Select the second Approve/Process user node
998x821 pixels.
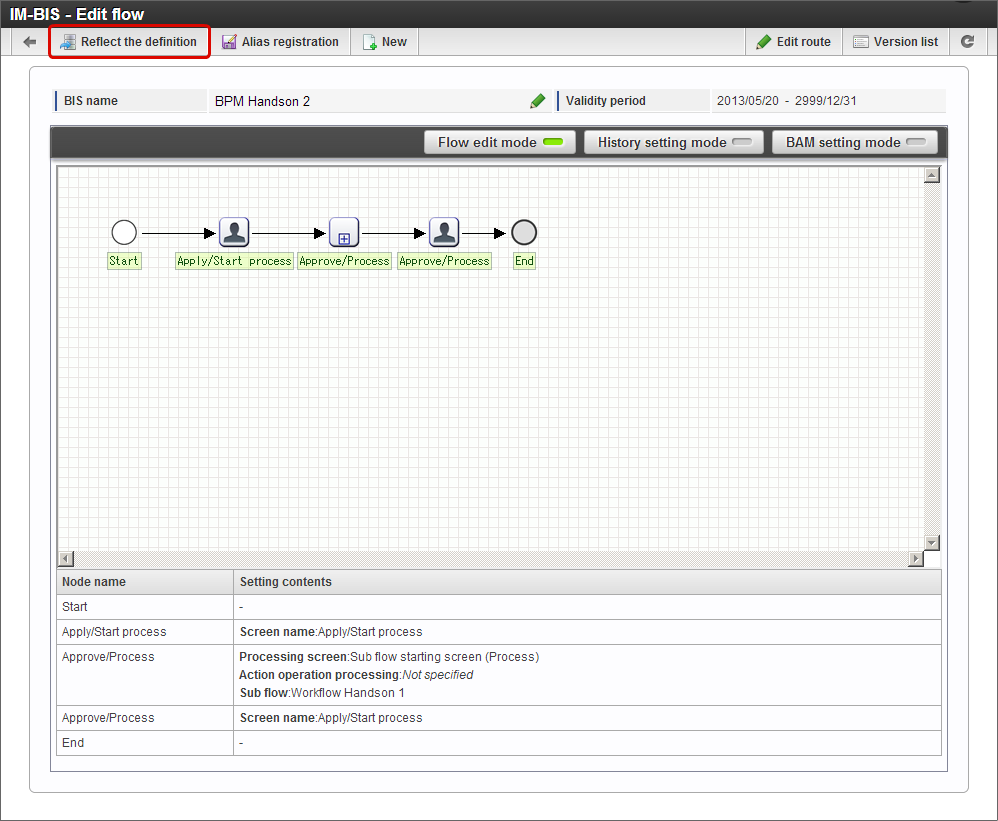444,232
